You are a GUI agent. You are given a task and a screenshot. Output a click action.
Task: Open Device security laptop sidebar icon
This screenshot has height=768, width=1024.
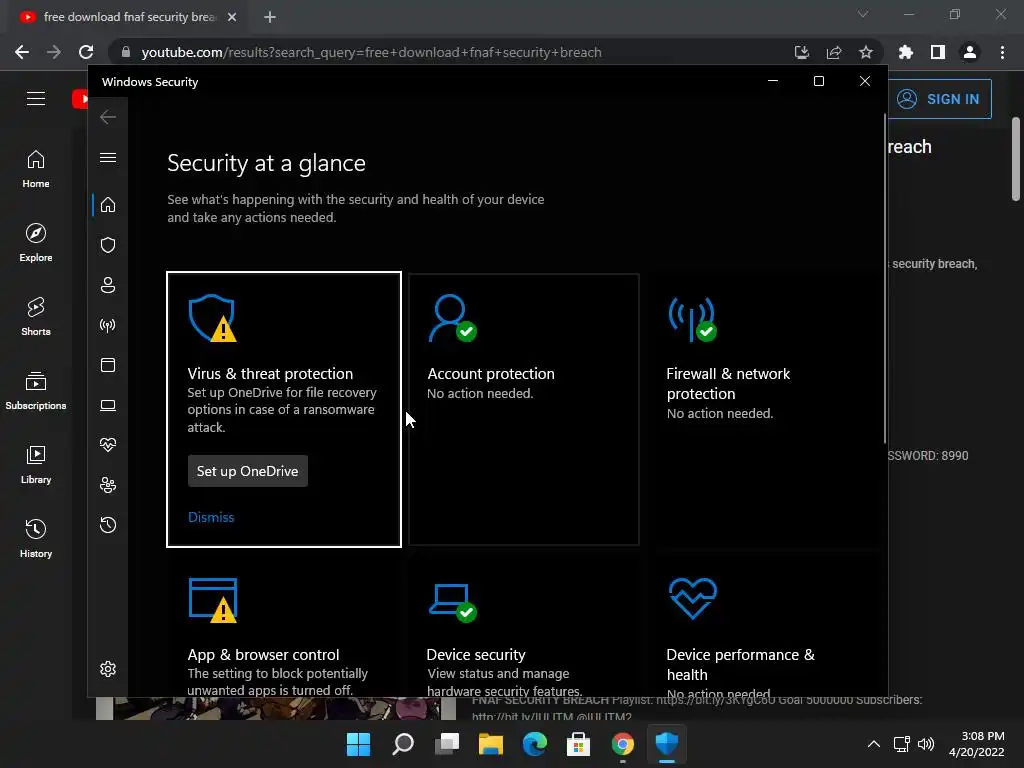click(108, 406)
